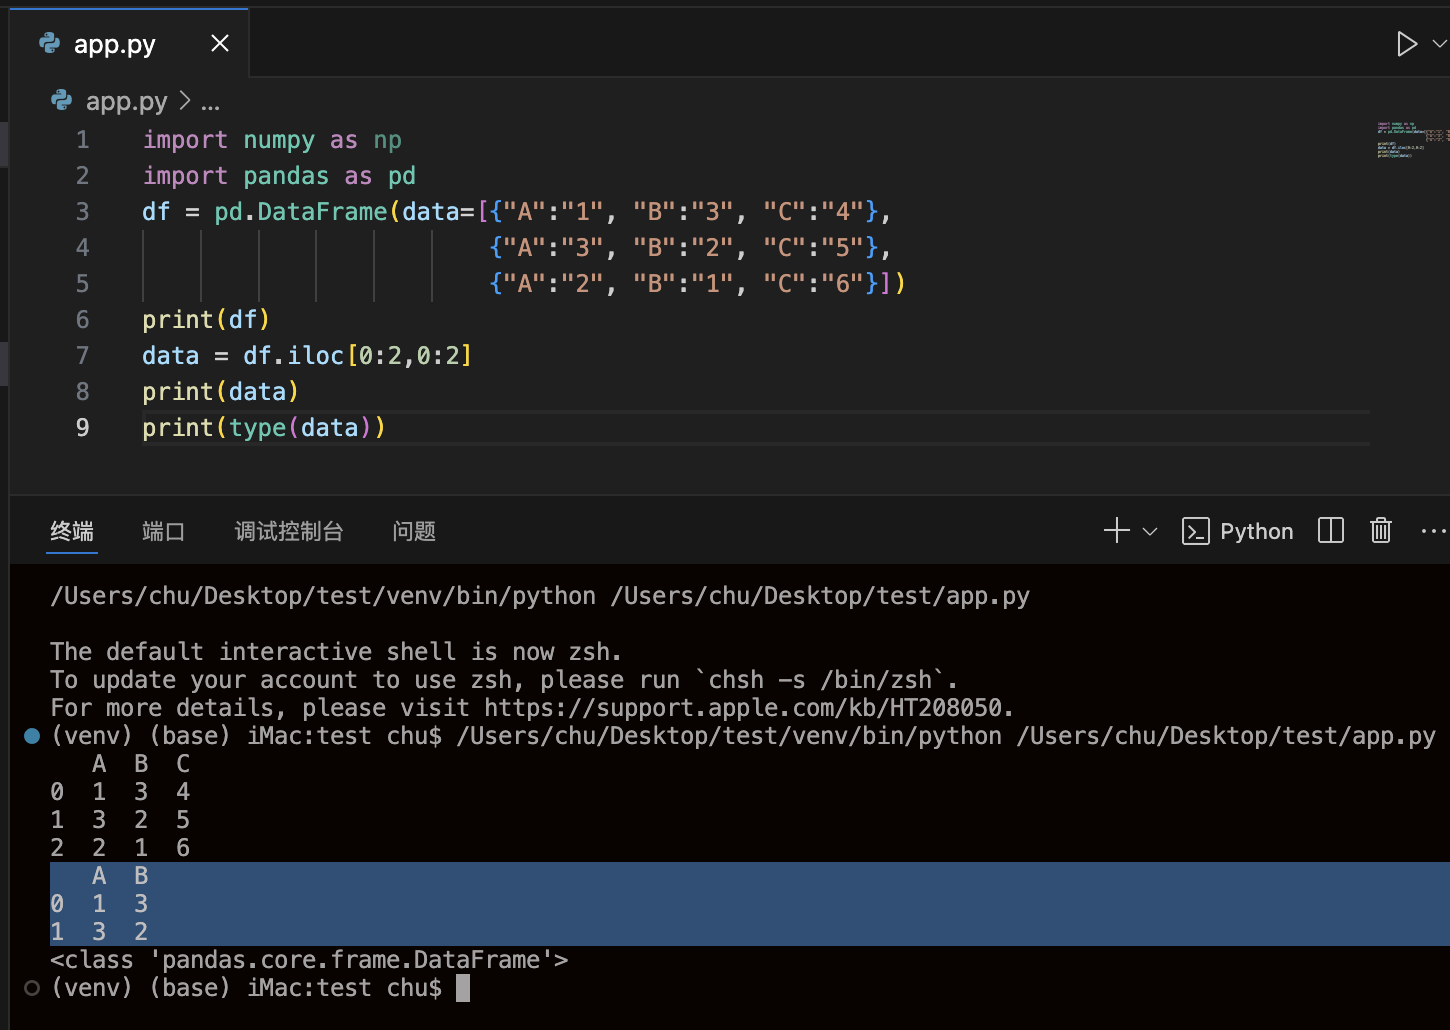
Task: Create a new terminal with plus icon
Action: (1116, 531)
